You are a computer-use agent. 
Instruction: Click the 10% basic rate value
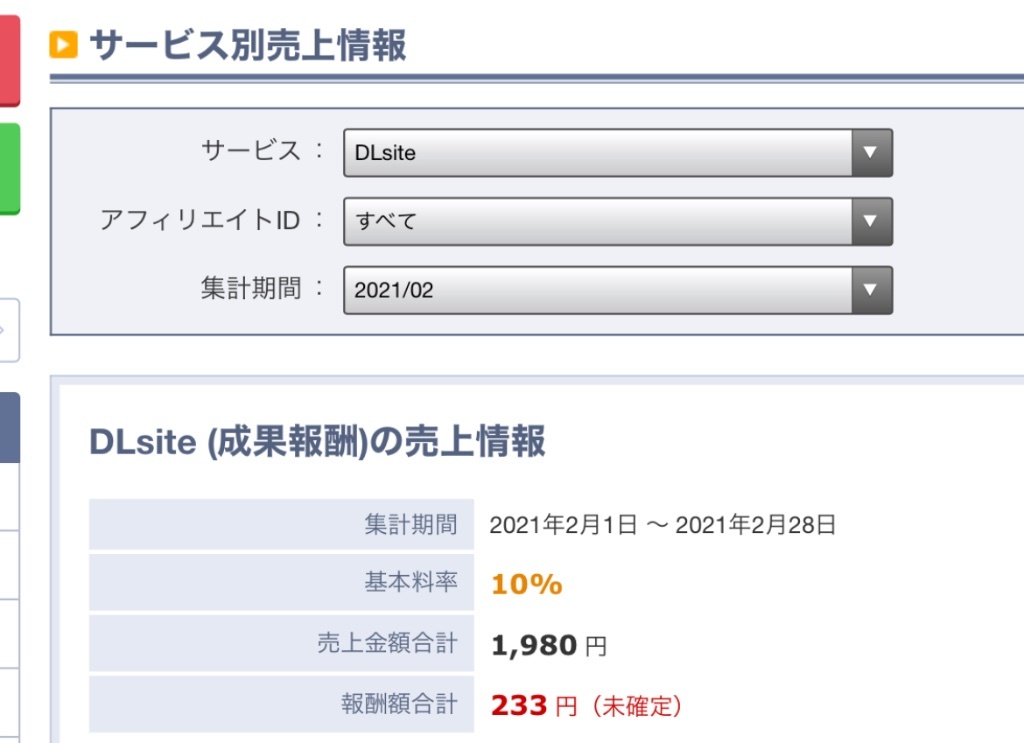pyautogui.click(x=526, y=584)
